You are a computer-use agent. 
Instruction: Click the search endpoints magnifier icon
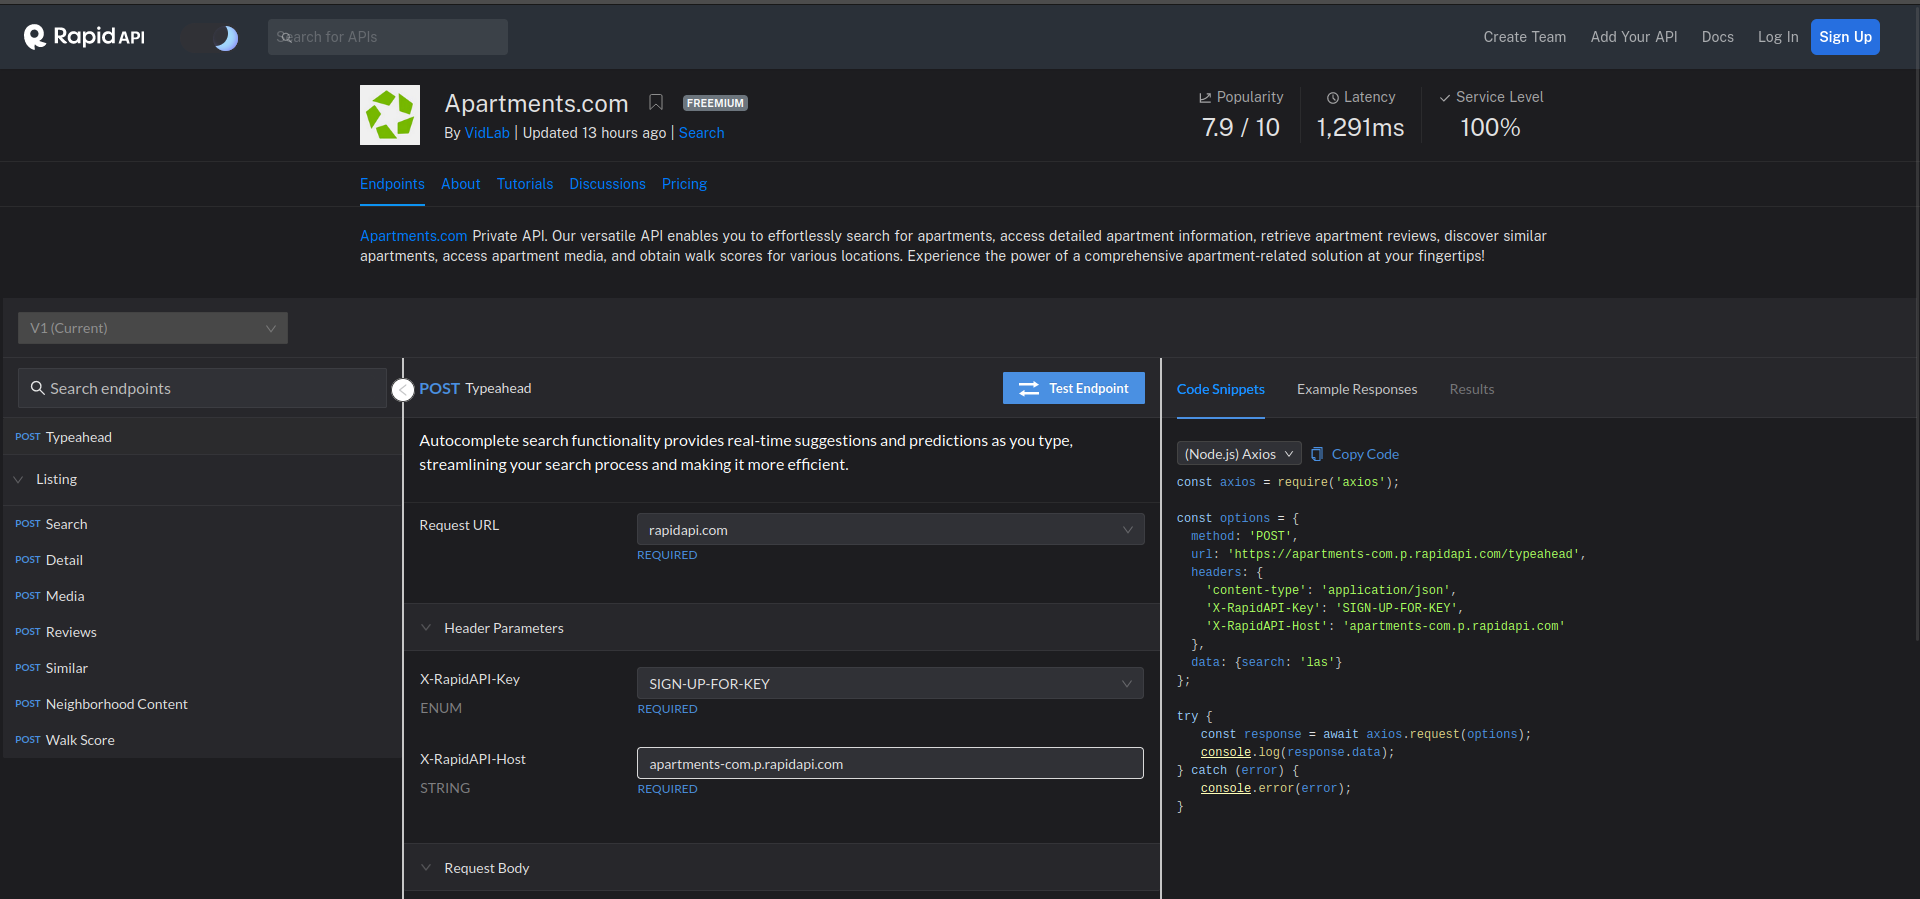pyautogui.click(x=38, y=388)
